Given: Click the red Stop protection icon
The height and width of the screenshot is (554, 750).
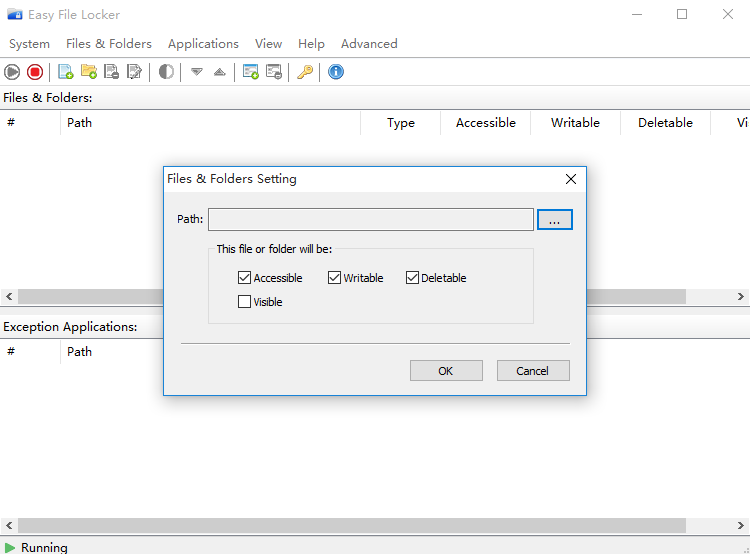Looking at the screenshot, I should [x=35, y=72].
